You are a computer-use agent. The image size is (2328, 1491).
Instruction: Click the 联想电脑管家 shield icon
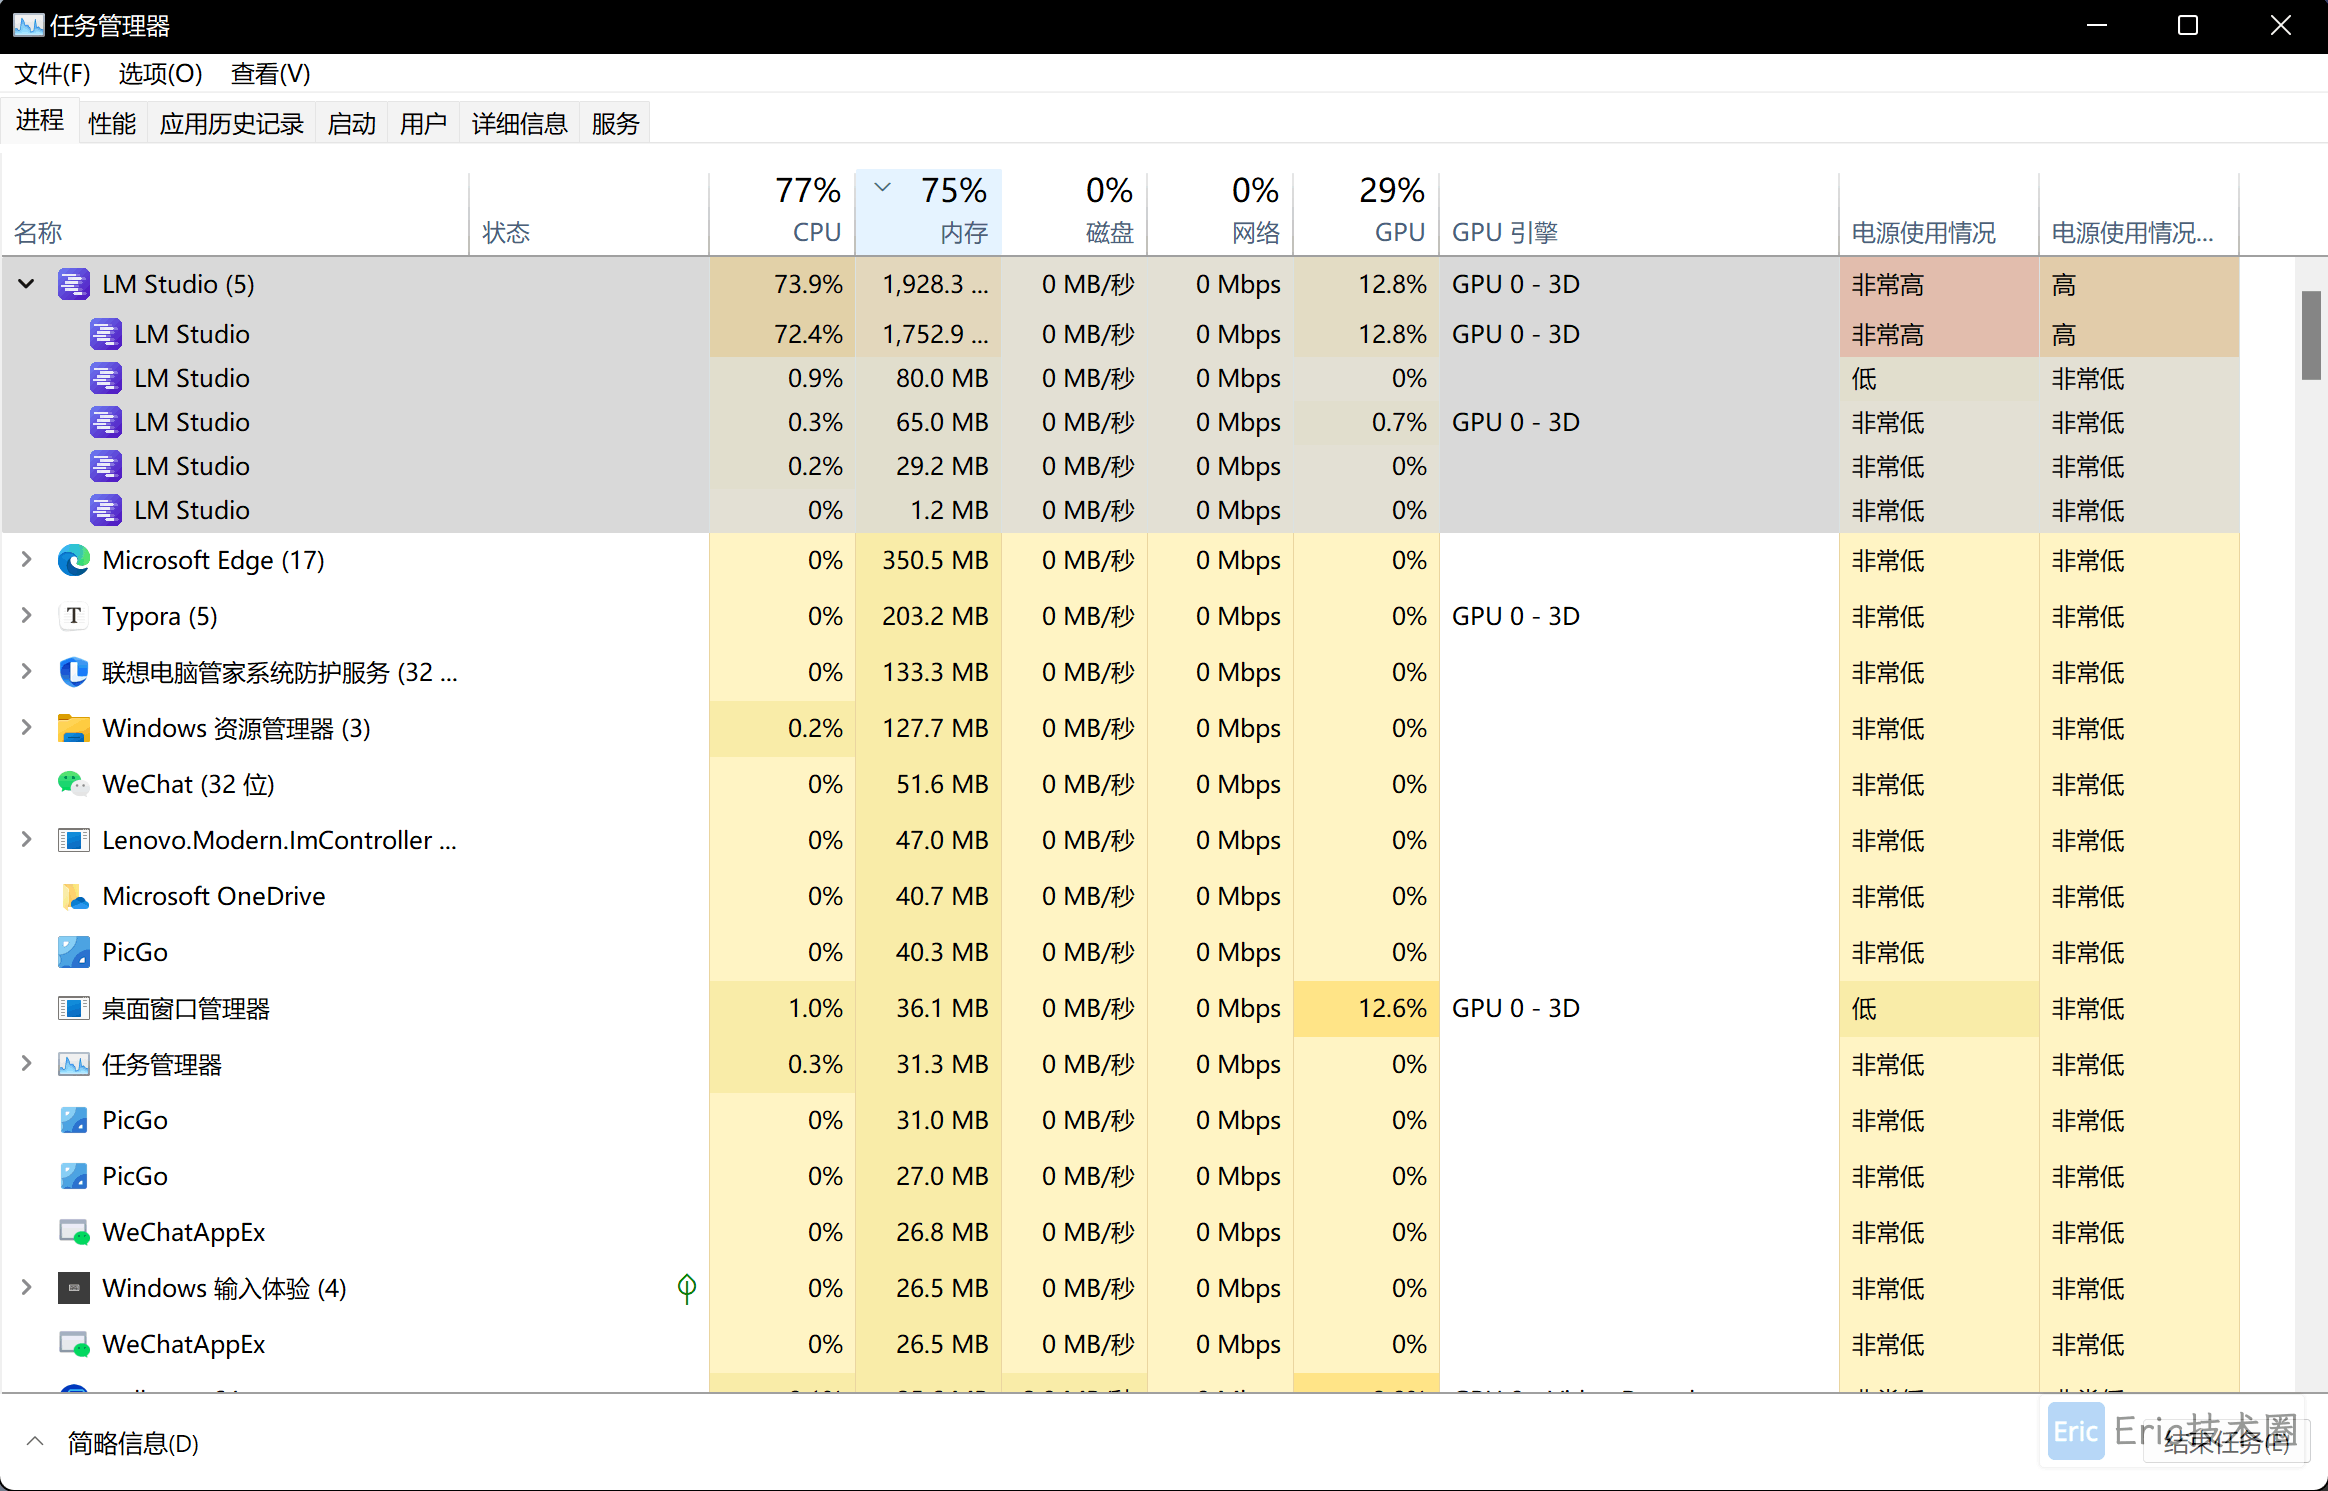click(74, 672)
